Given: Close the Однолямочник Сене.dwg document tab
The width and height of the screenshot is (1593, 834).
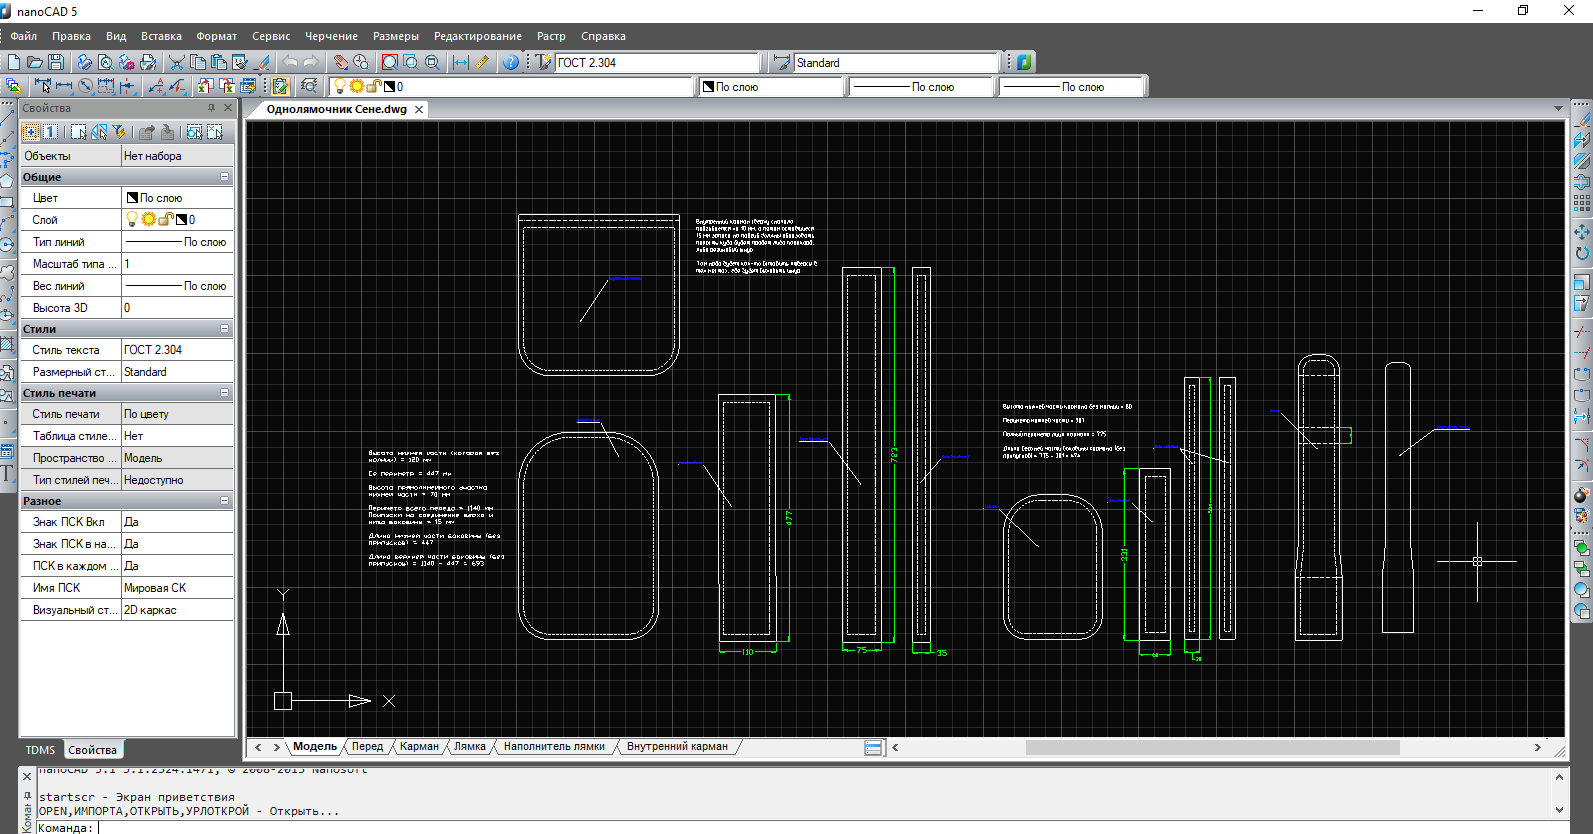Looking at the screenshot, I should point(419,109).
